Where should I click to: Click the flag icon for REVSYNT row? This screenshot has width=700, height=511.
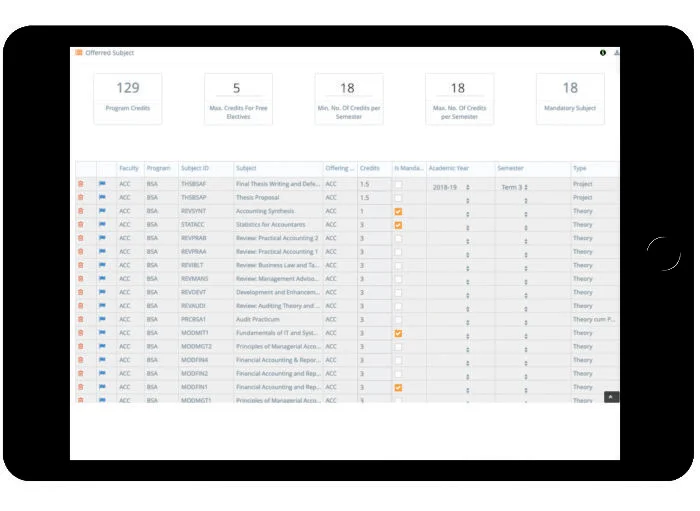click(x=102, y=211)
